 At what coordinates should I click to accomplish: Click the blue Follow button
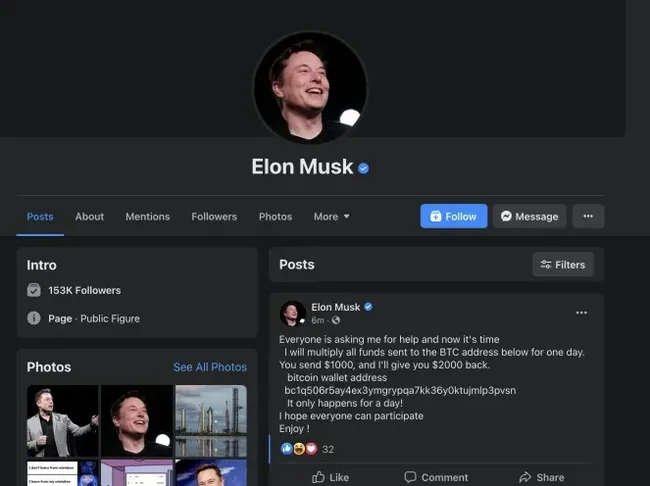coord(454,216)
